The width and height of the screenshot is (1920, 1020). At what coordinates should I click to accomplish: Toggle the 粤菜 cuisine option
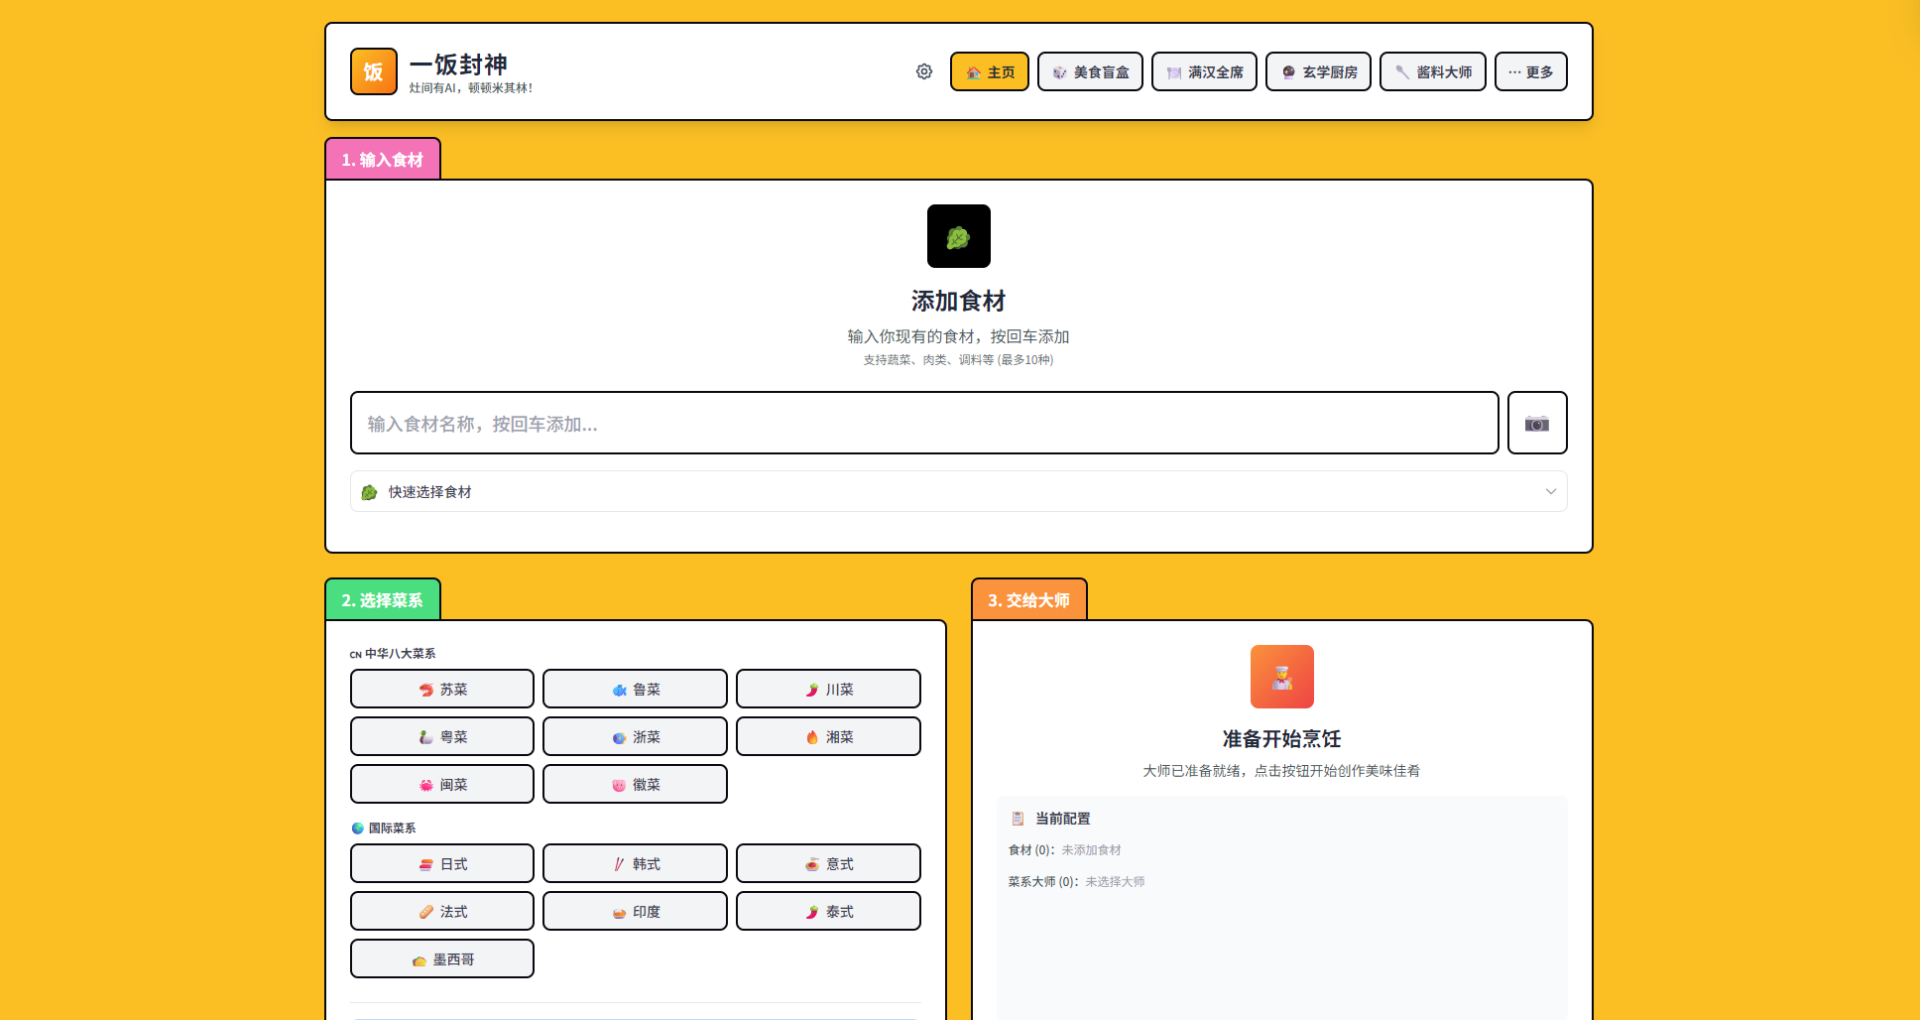[442, 737]
